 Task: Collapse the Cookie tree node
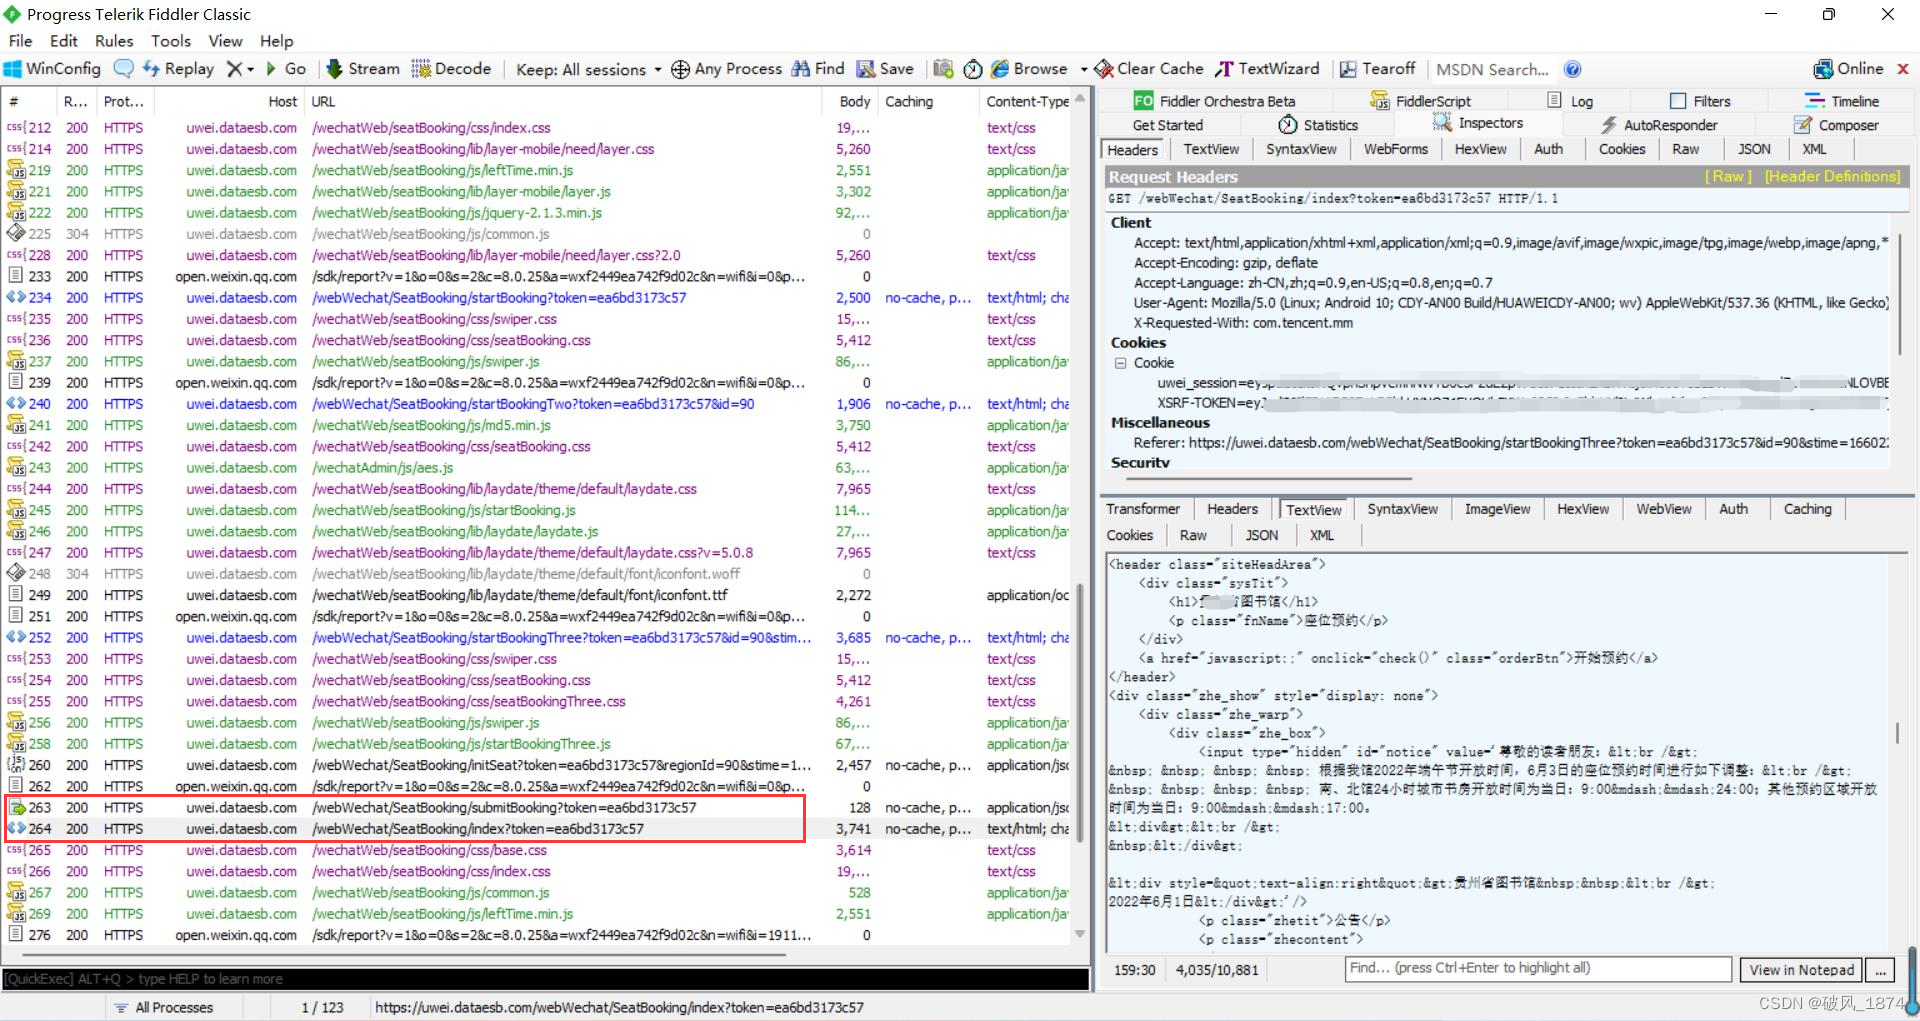tap(1120, 363)
